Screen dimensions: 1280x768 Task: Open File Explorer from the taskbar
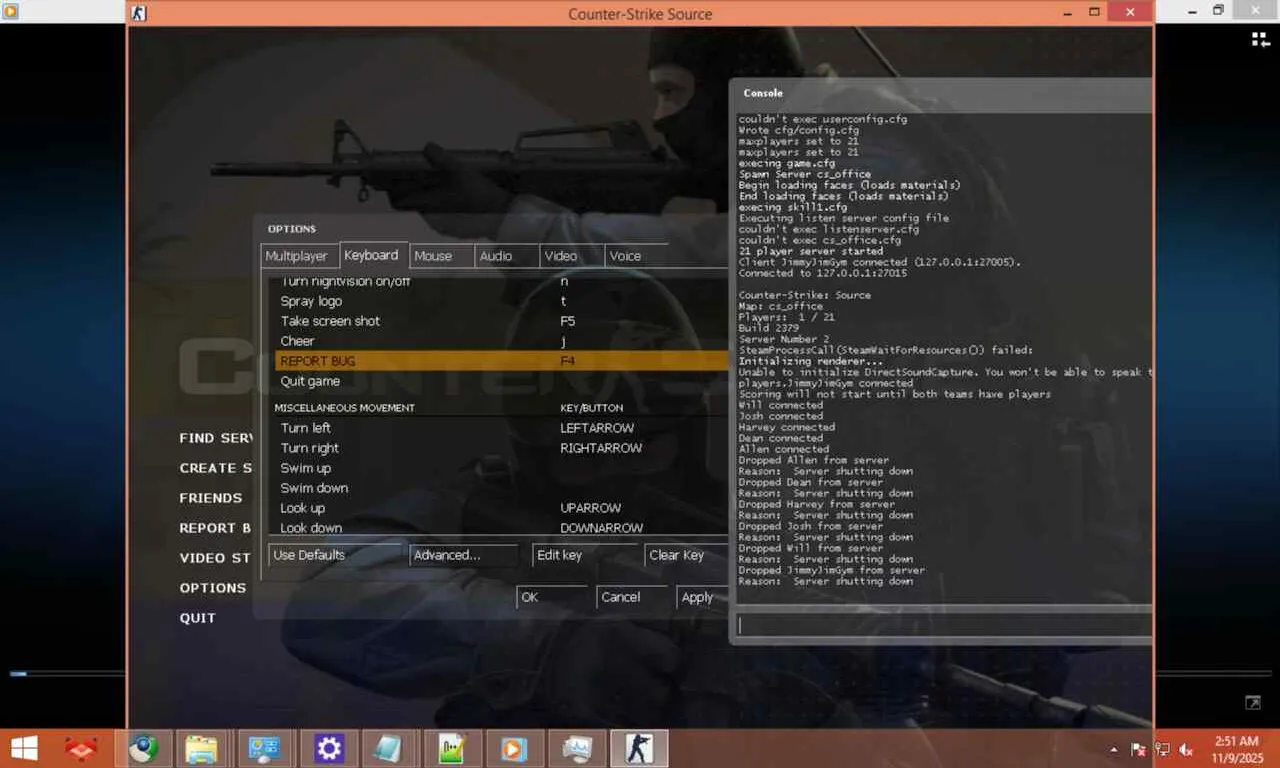point(201,748)
